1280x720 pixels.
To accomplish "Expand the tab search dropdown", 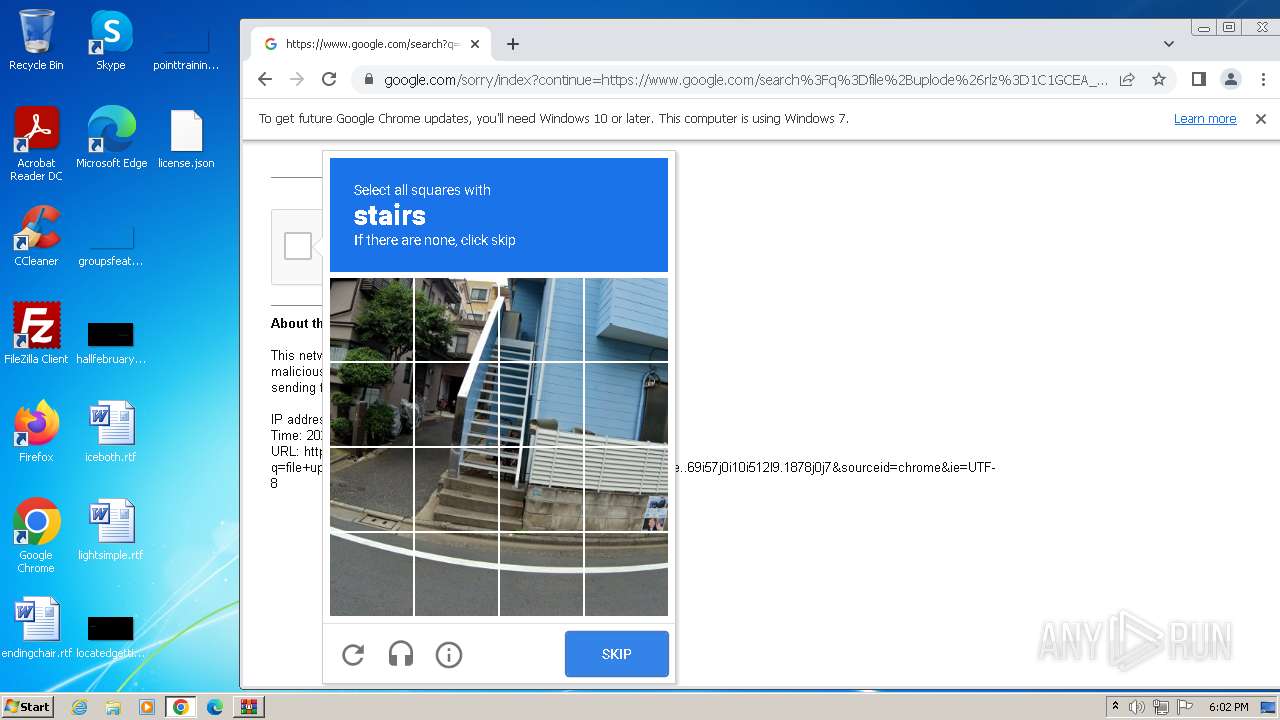I will click(x=1169, y=44).
